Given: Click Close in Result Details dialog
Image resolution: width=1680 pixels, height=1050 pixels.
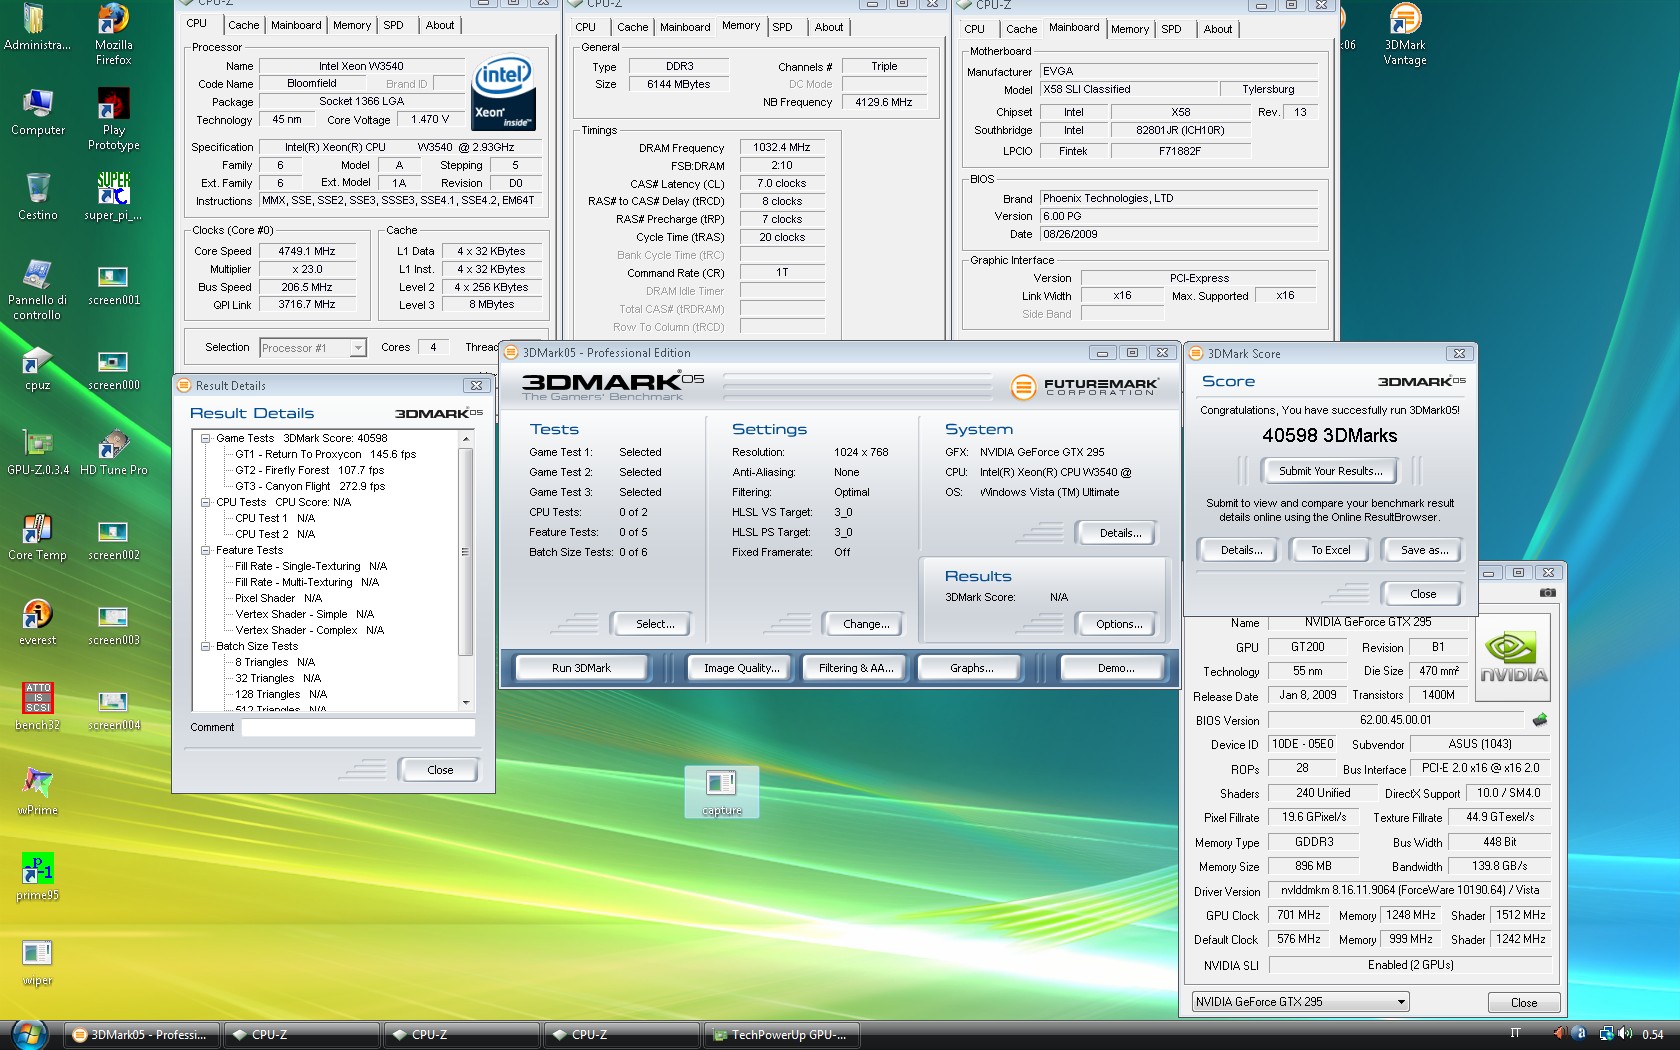Looking at the screenshot, I should click(x=440, y=770).
